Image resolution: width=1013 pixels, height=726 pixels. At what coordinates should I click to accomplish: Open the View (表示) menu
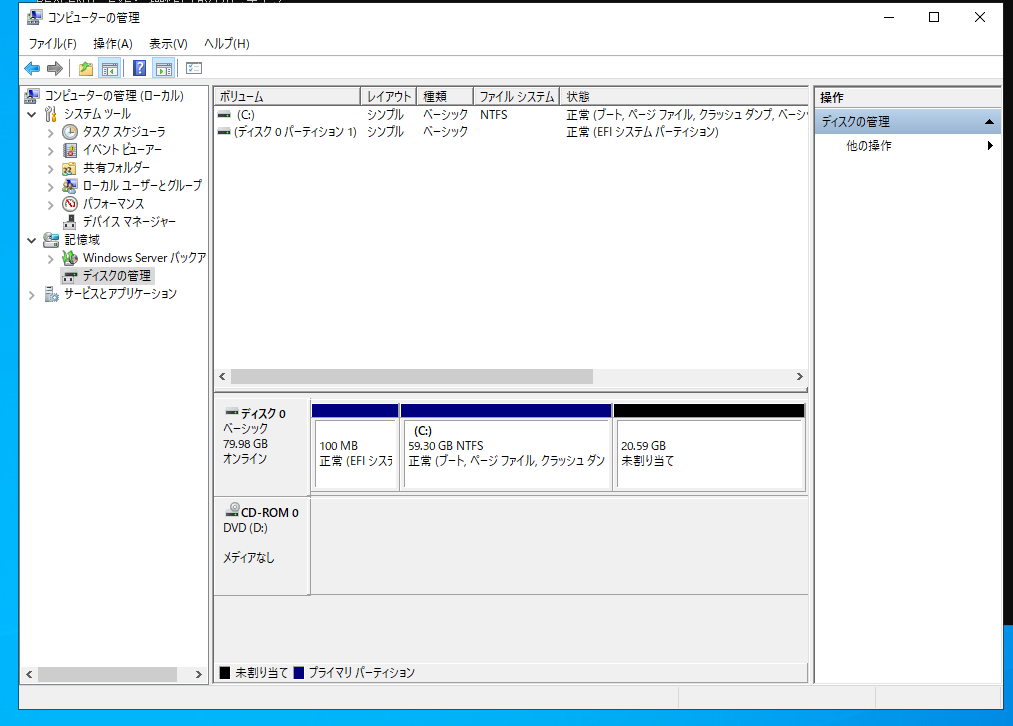[168, 43]
